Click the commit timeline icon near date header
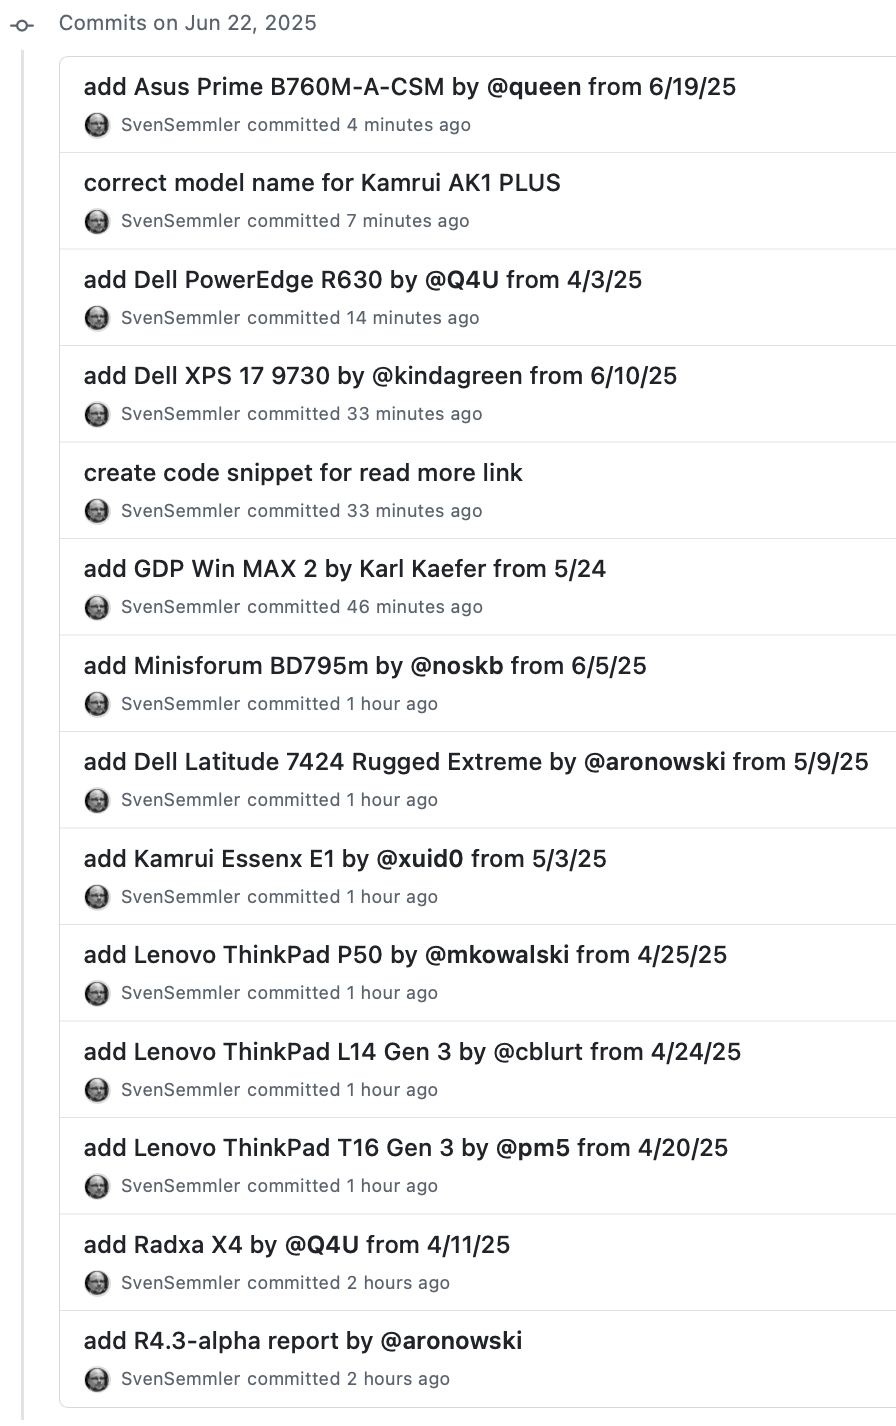Viewport: 896px width, 1426px height. pos(22,24)
